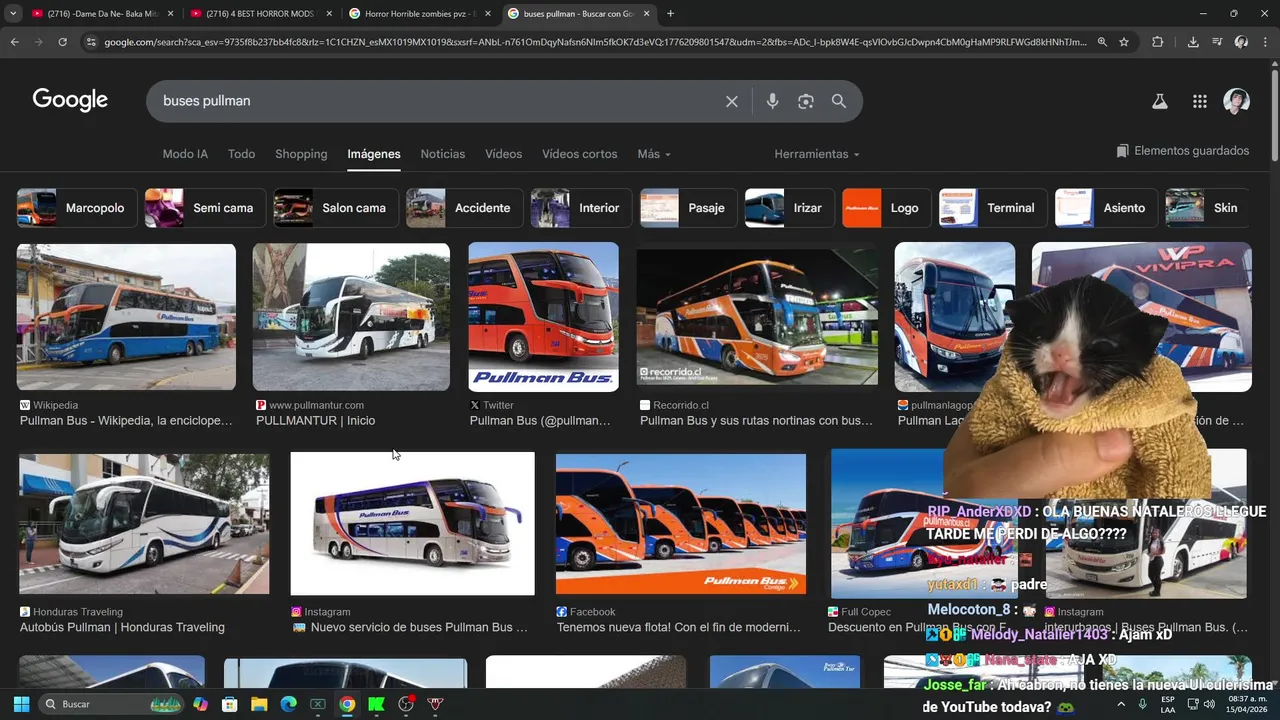Go to the Google logo homepage
The width and height of the screenshot is (1280, 720).
click(70, 100)
